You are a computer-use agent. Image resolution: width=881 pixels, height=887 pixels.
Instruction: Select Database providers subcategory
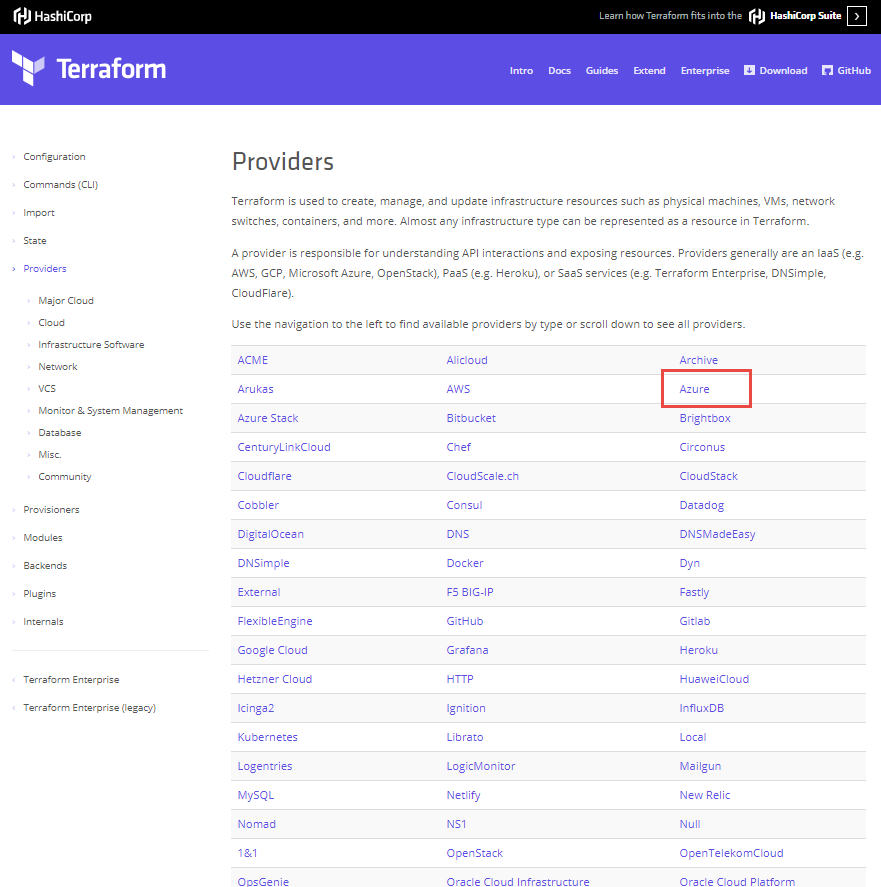tap(60, 433)
